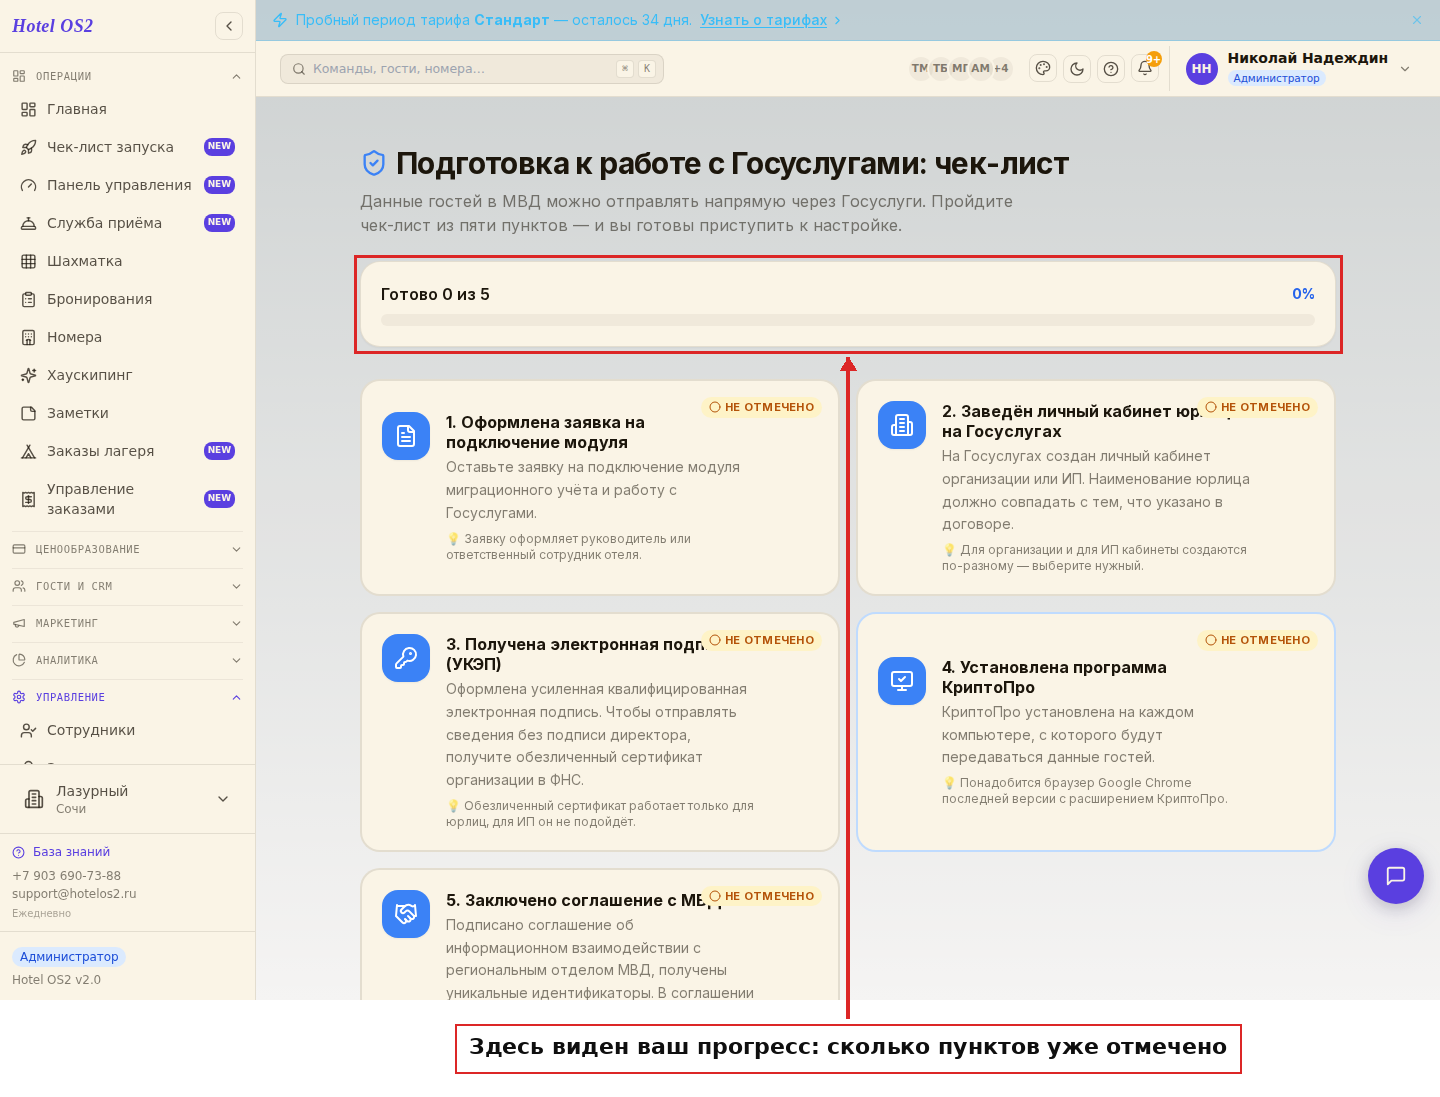1440x1097 pixels.
Task: Toggle НЕ ОТМЕЧЕНО on КриптоПро card
Action: [1258, 640]
